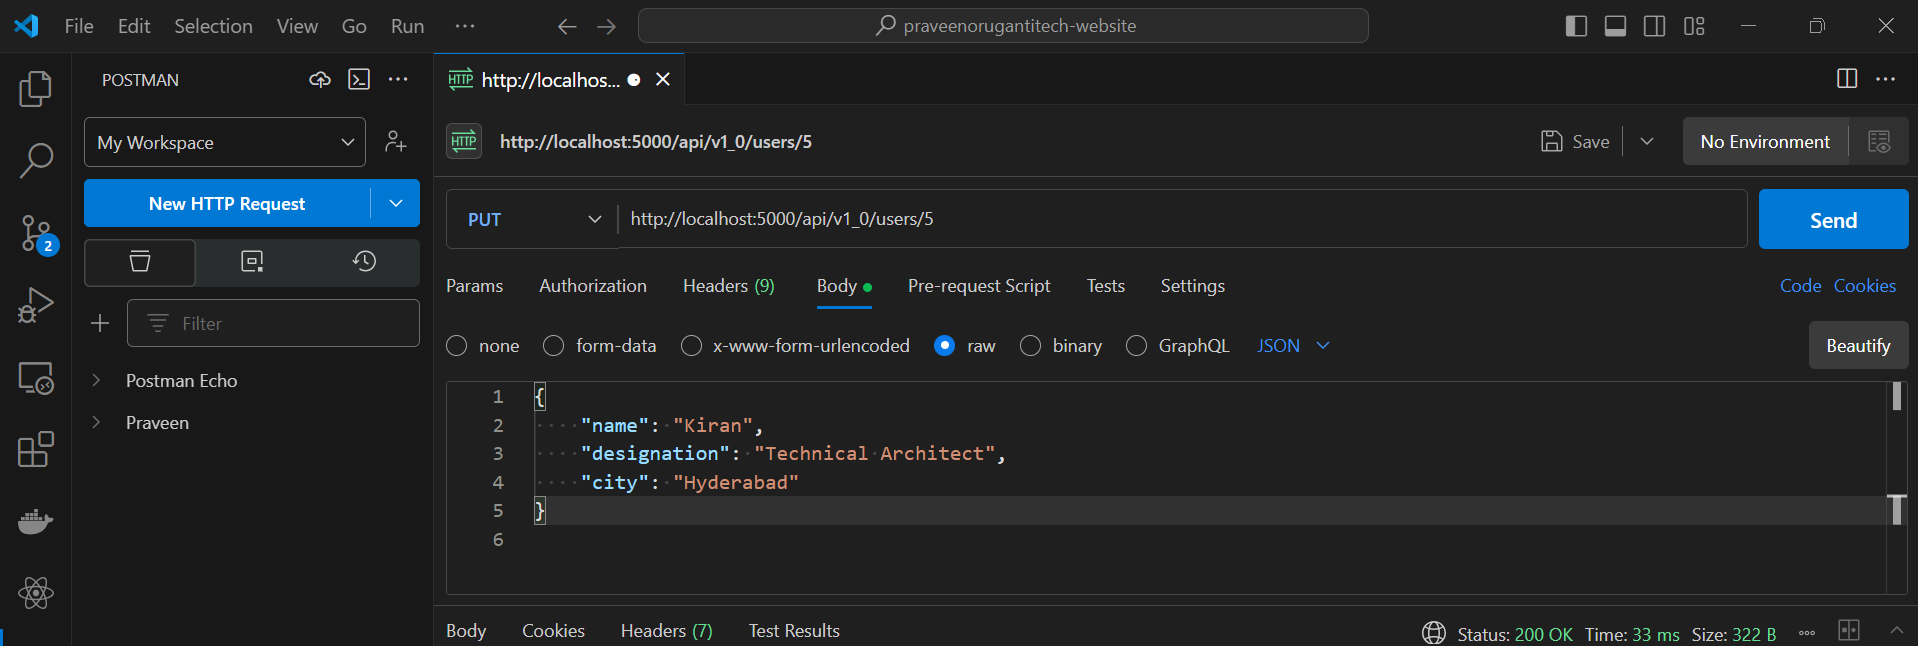Image resolution: width=1918 pixels, height=646 pixels.
Task: Open the PUT method dropdown
Action: 533,219
